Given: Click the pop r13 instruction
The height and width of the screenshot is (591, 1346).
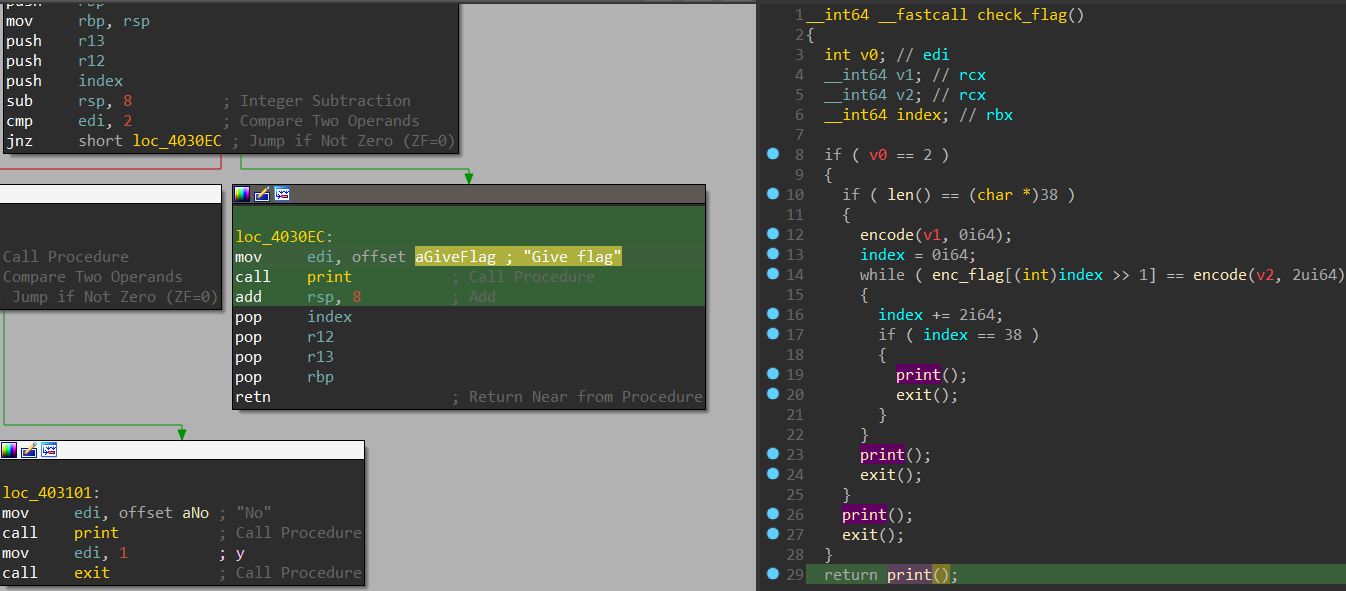Looking at the screenshot, I should pyautogui.click(x=284, y=357).
